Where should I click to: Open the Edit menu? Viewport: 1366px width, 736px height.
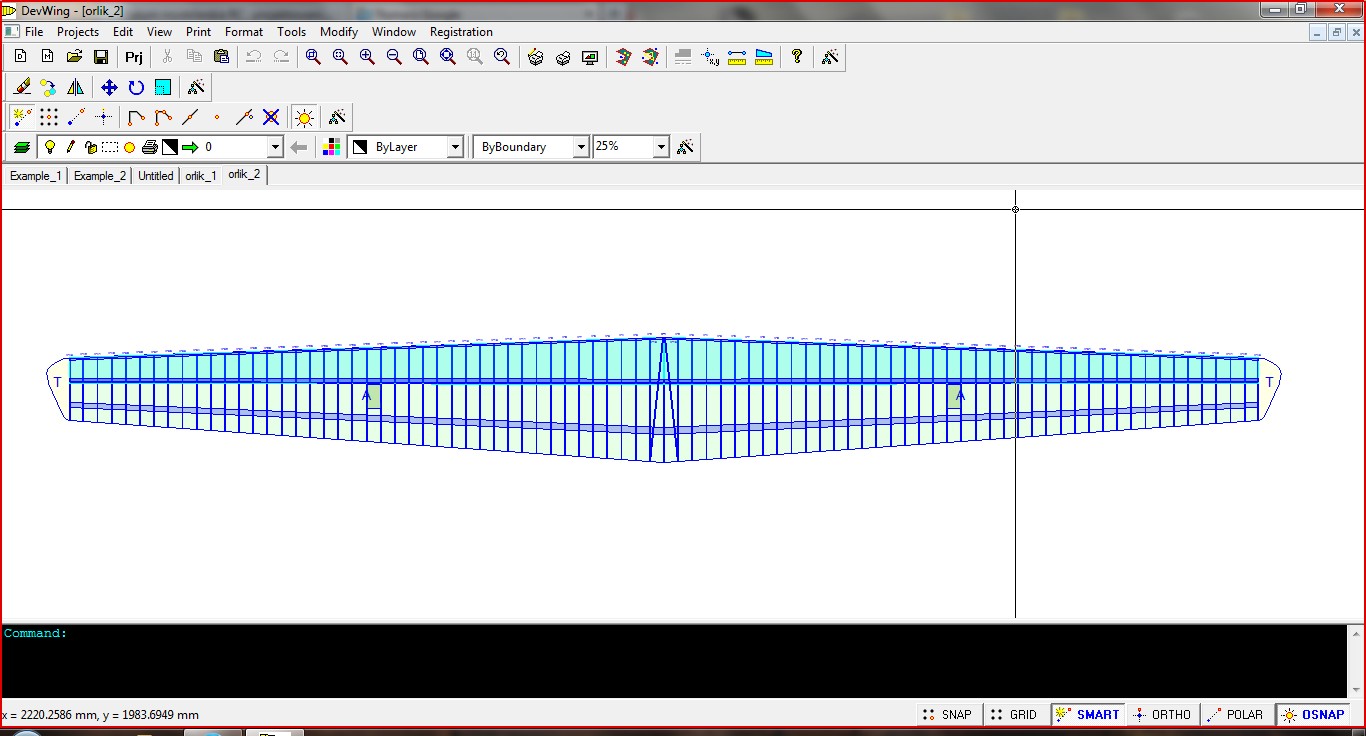pos(123,32)
